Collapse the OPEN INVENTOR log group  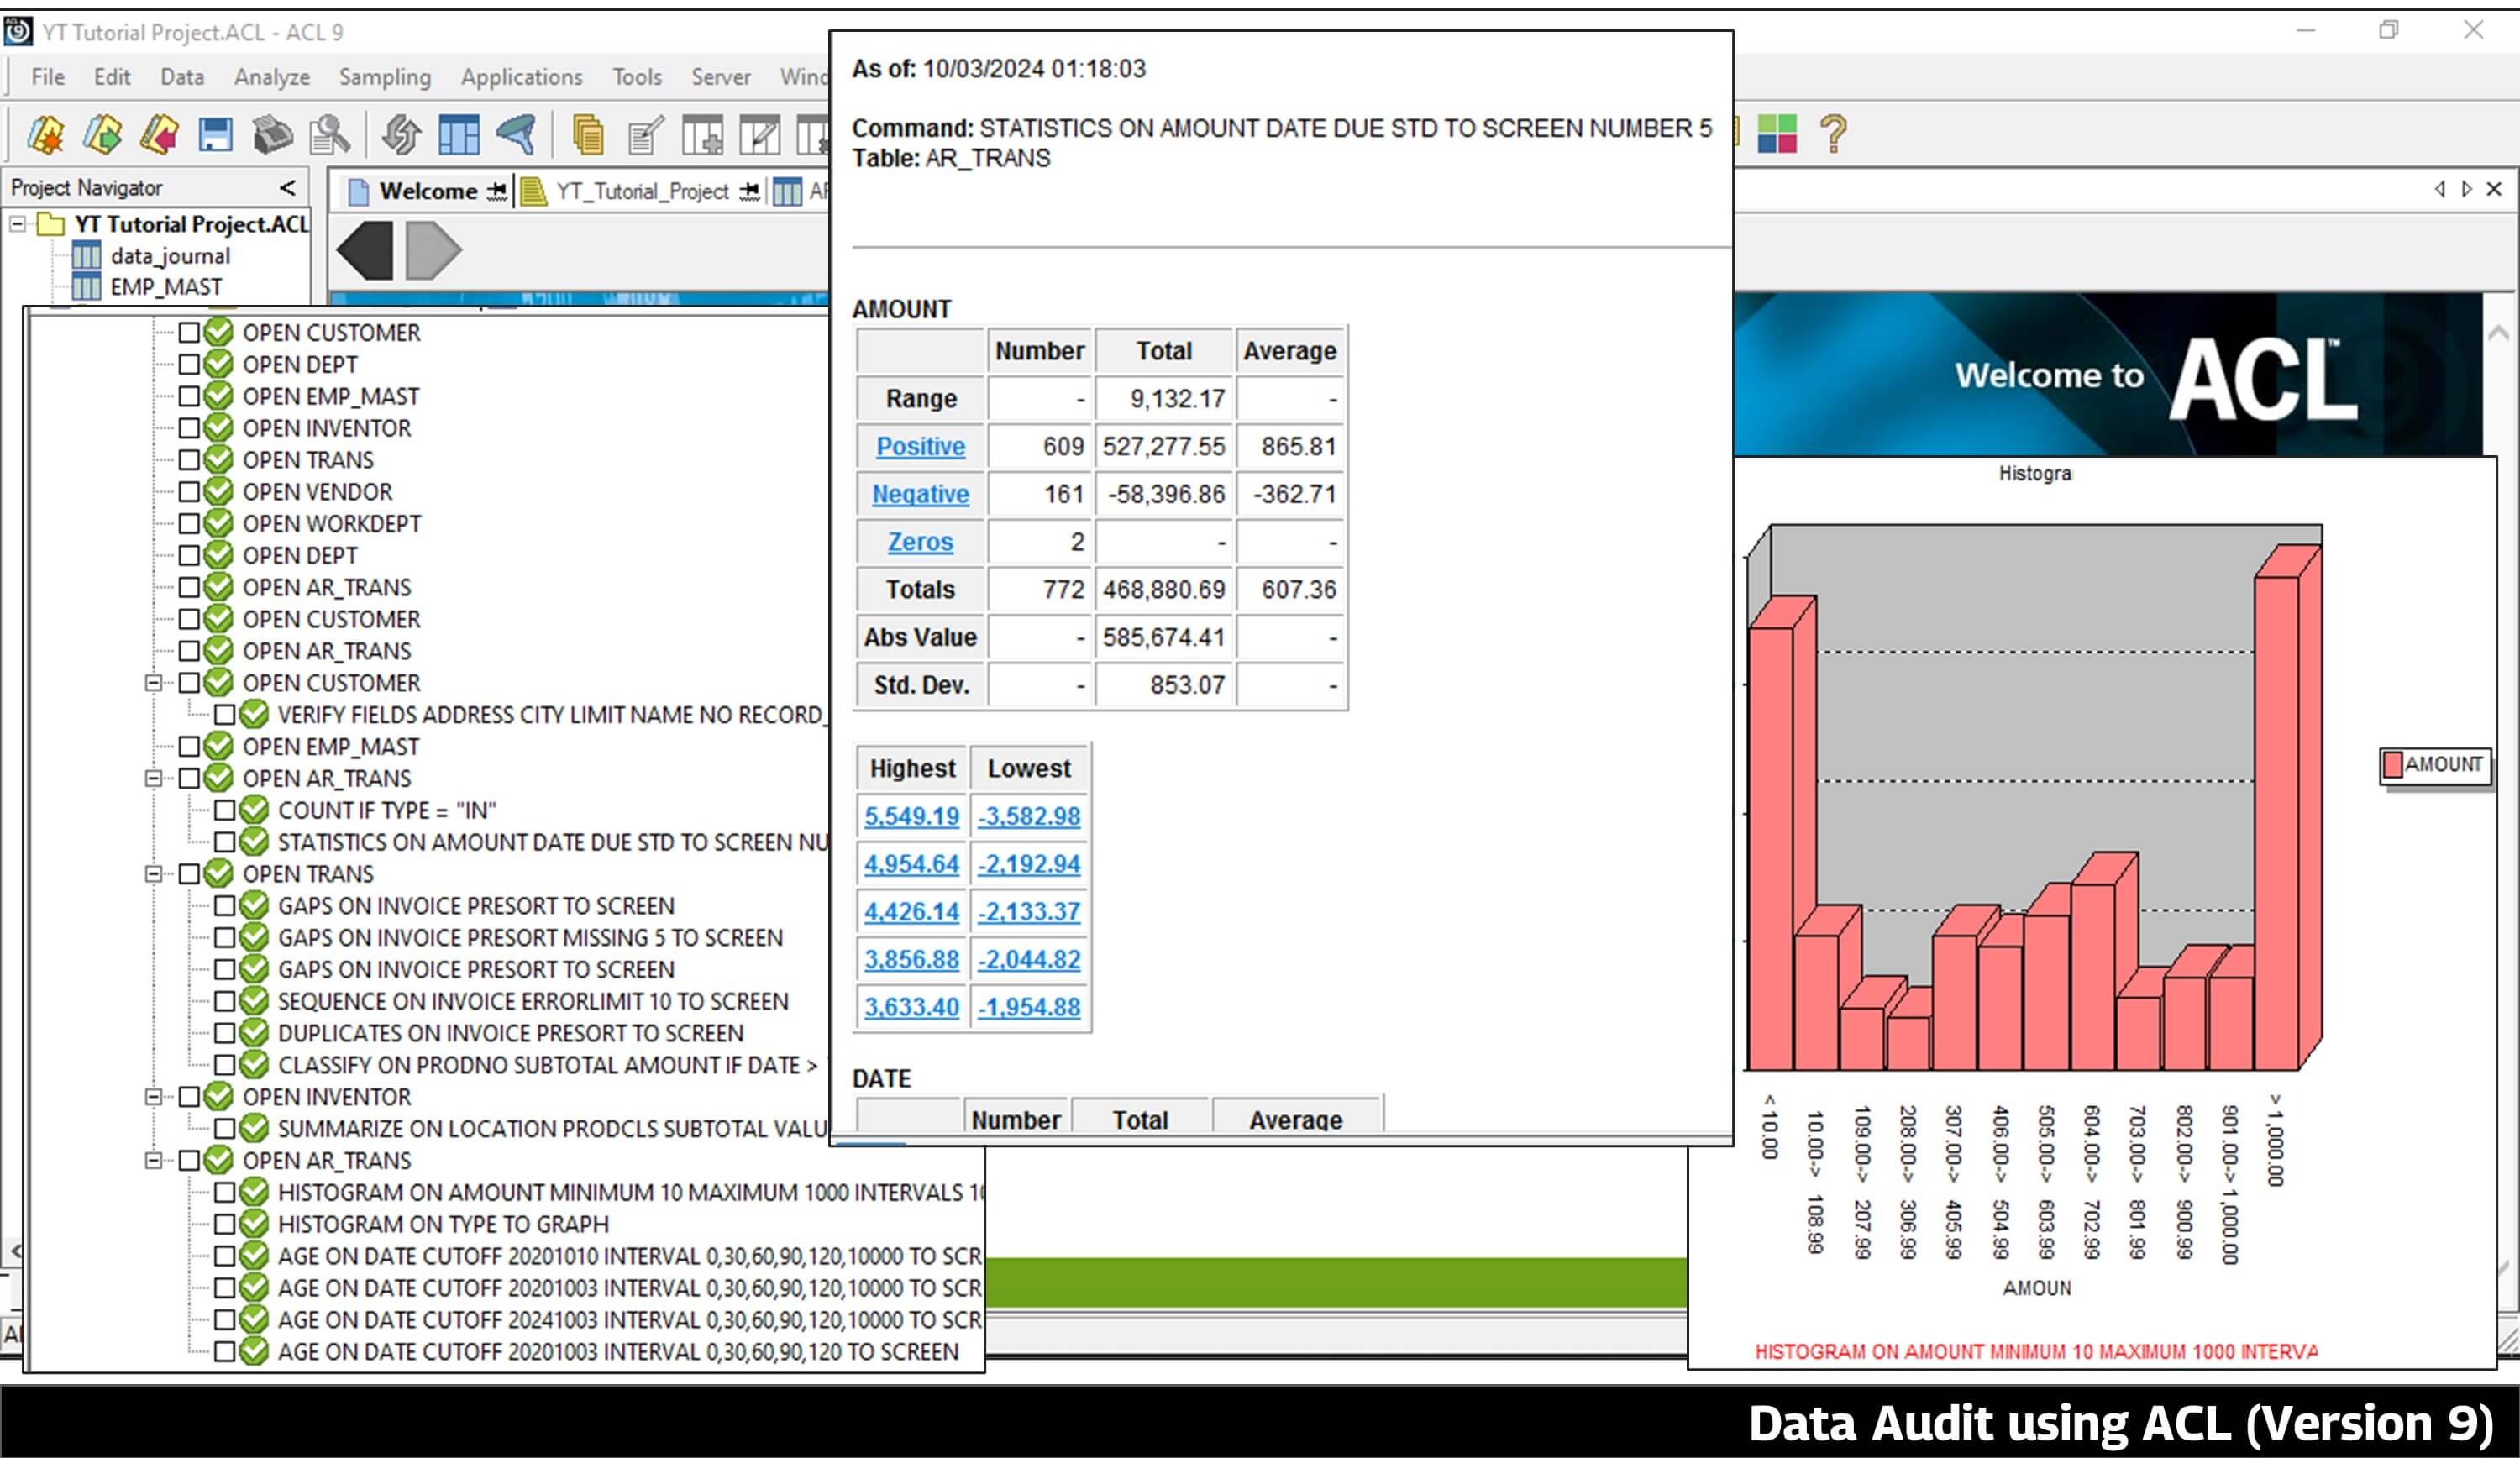(153, 1096)
